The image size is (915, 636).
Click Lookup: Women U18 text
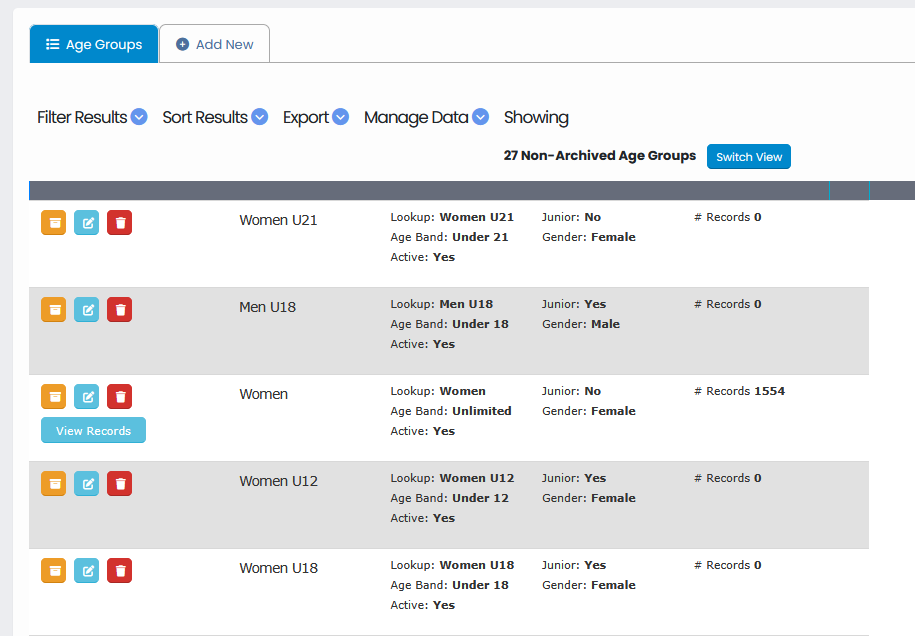[452, 565]
